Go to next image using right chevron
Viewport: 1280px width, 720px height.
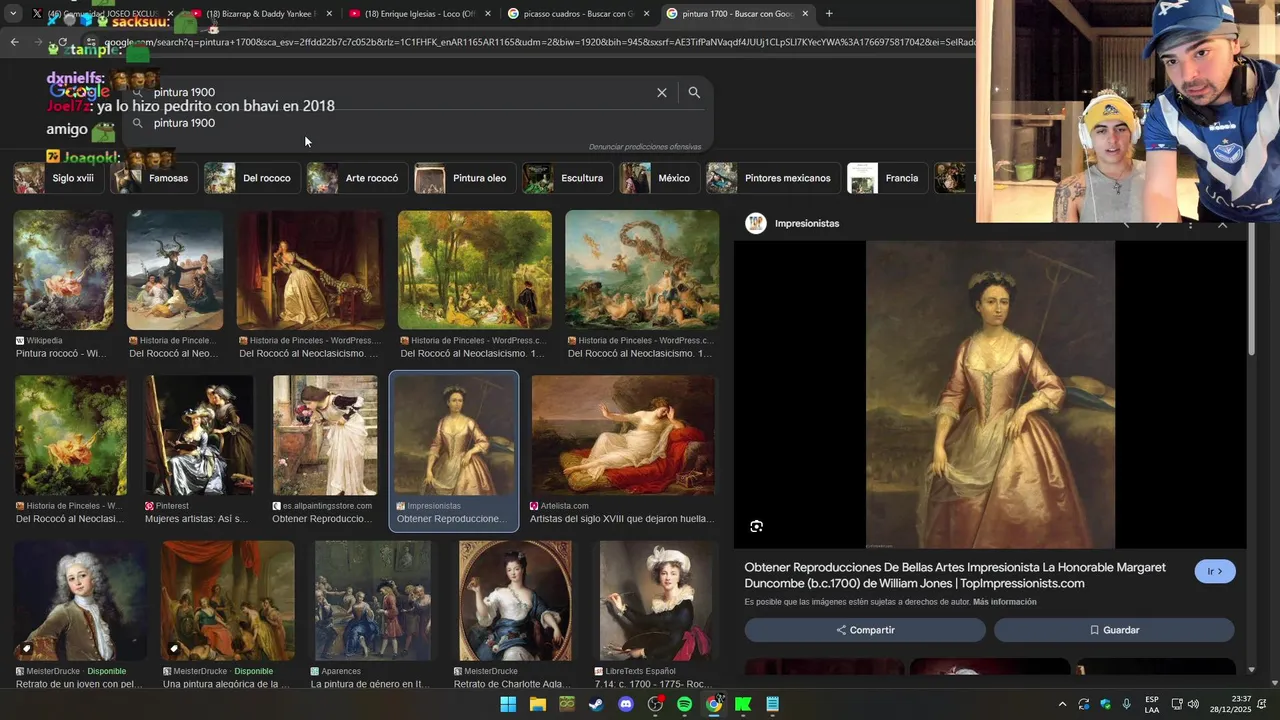point(1158,225)
